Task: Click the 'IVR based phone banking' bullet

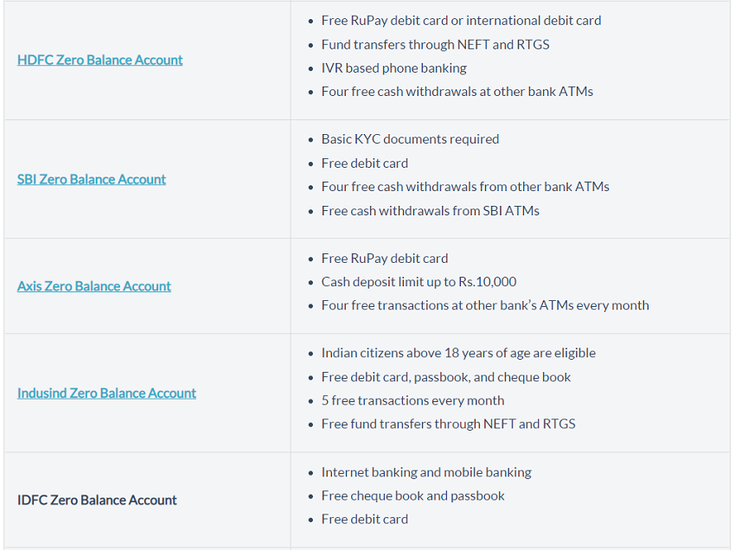Action: coord(393,68)
